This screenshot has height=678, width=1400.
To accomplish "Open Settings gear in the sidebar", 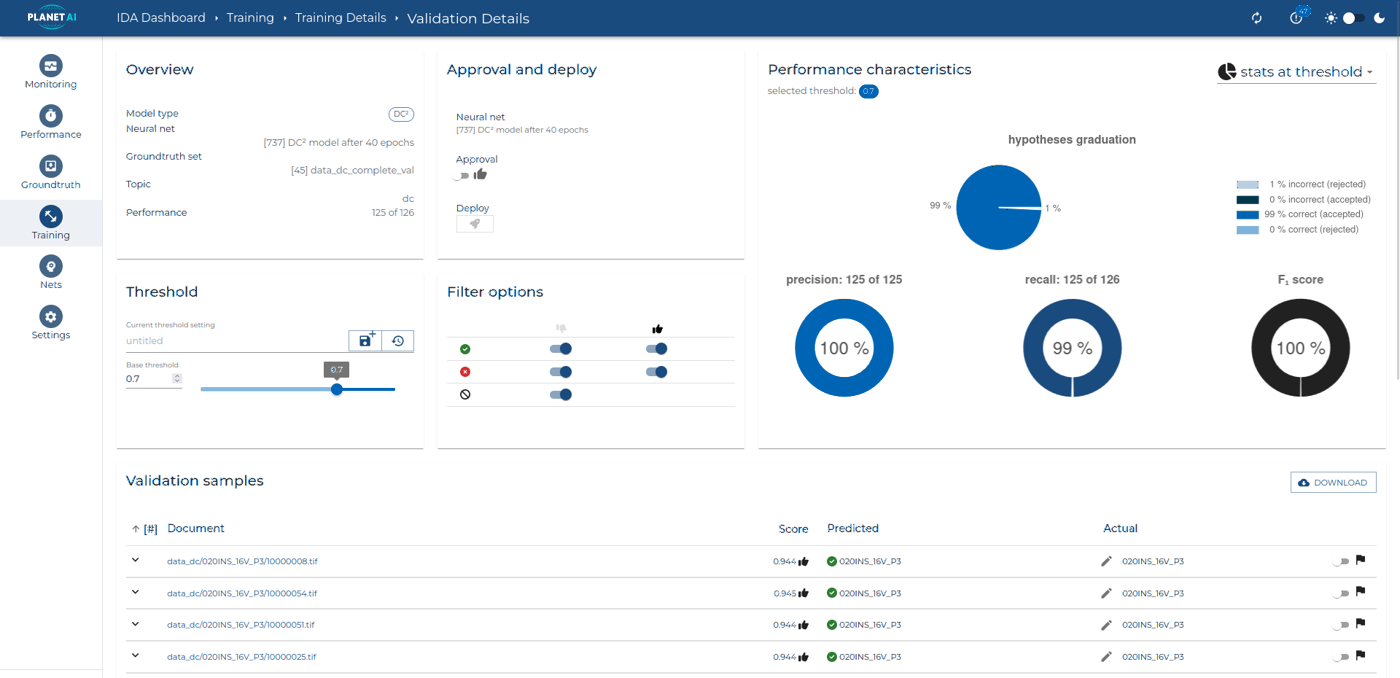I will click(x=51, y=317).
